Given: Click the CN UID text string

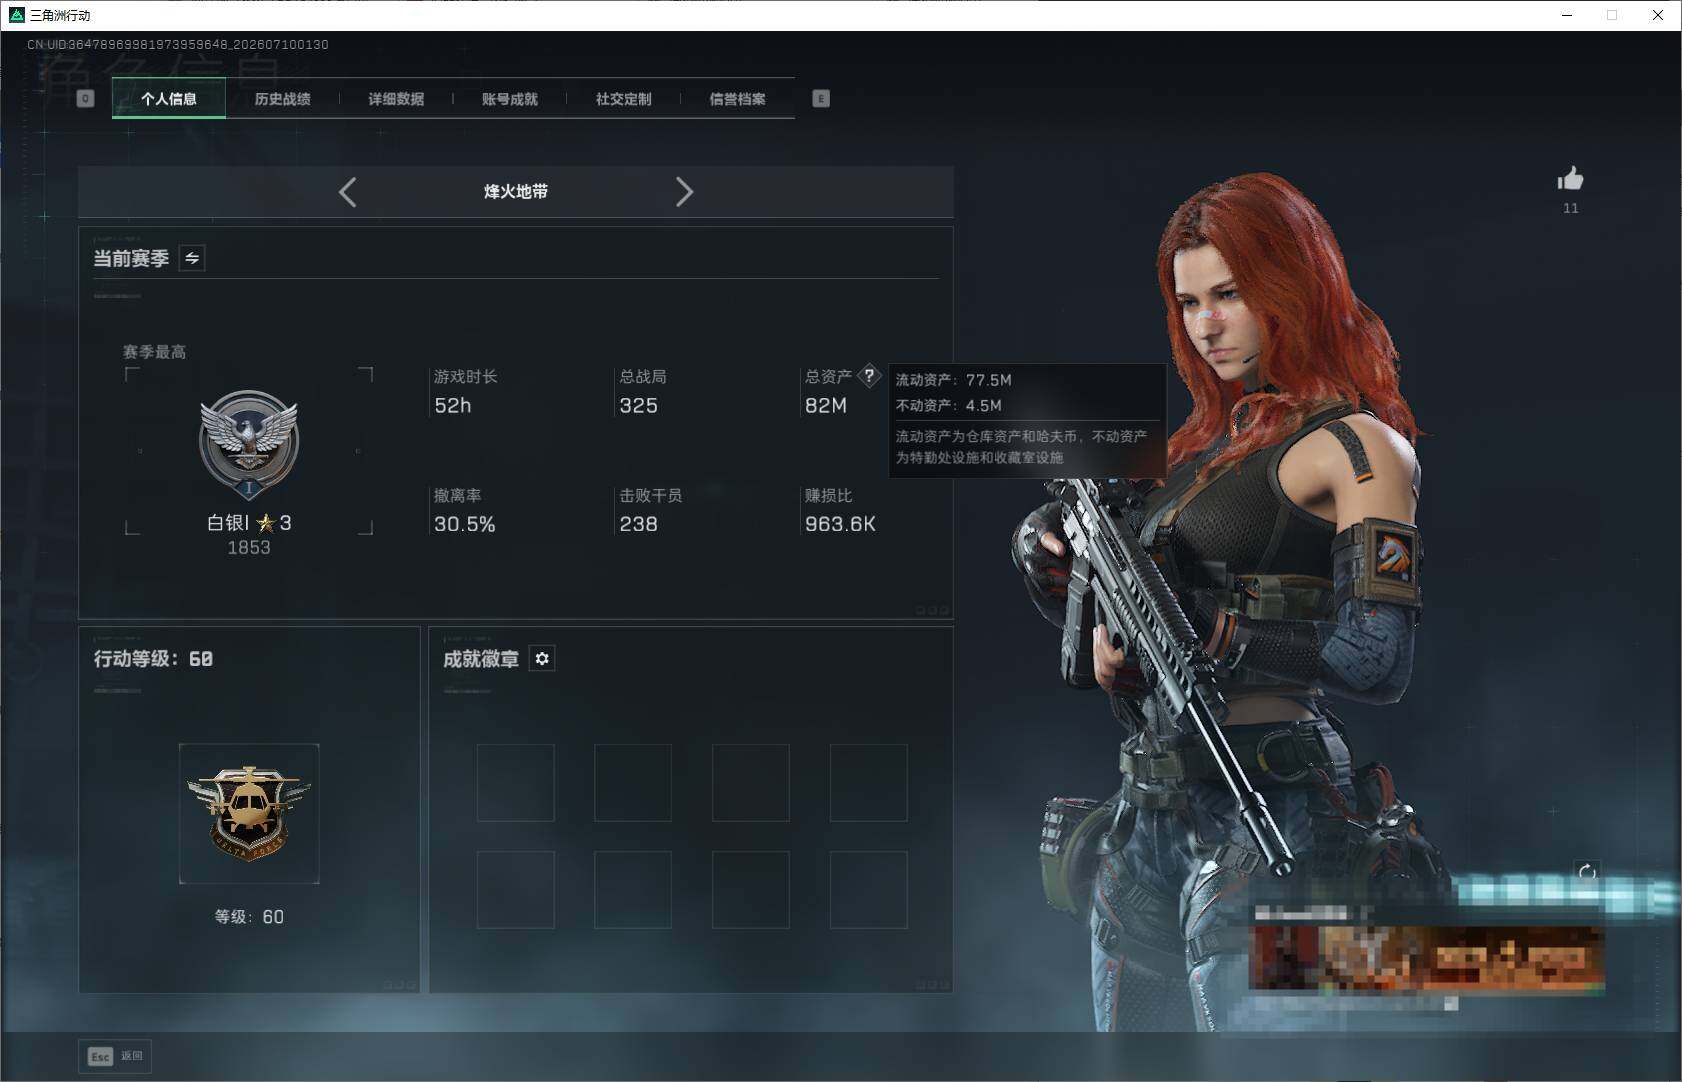Looking at the screenshot, I should [178, 44].
